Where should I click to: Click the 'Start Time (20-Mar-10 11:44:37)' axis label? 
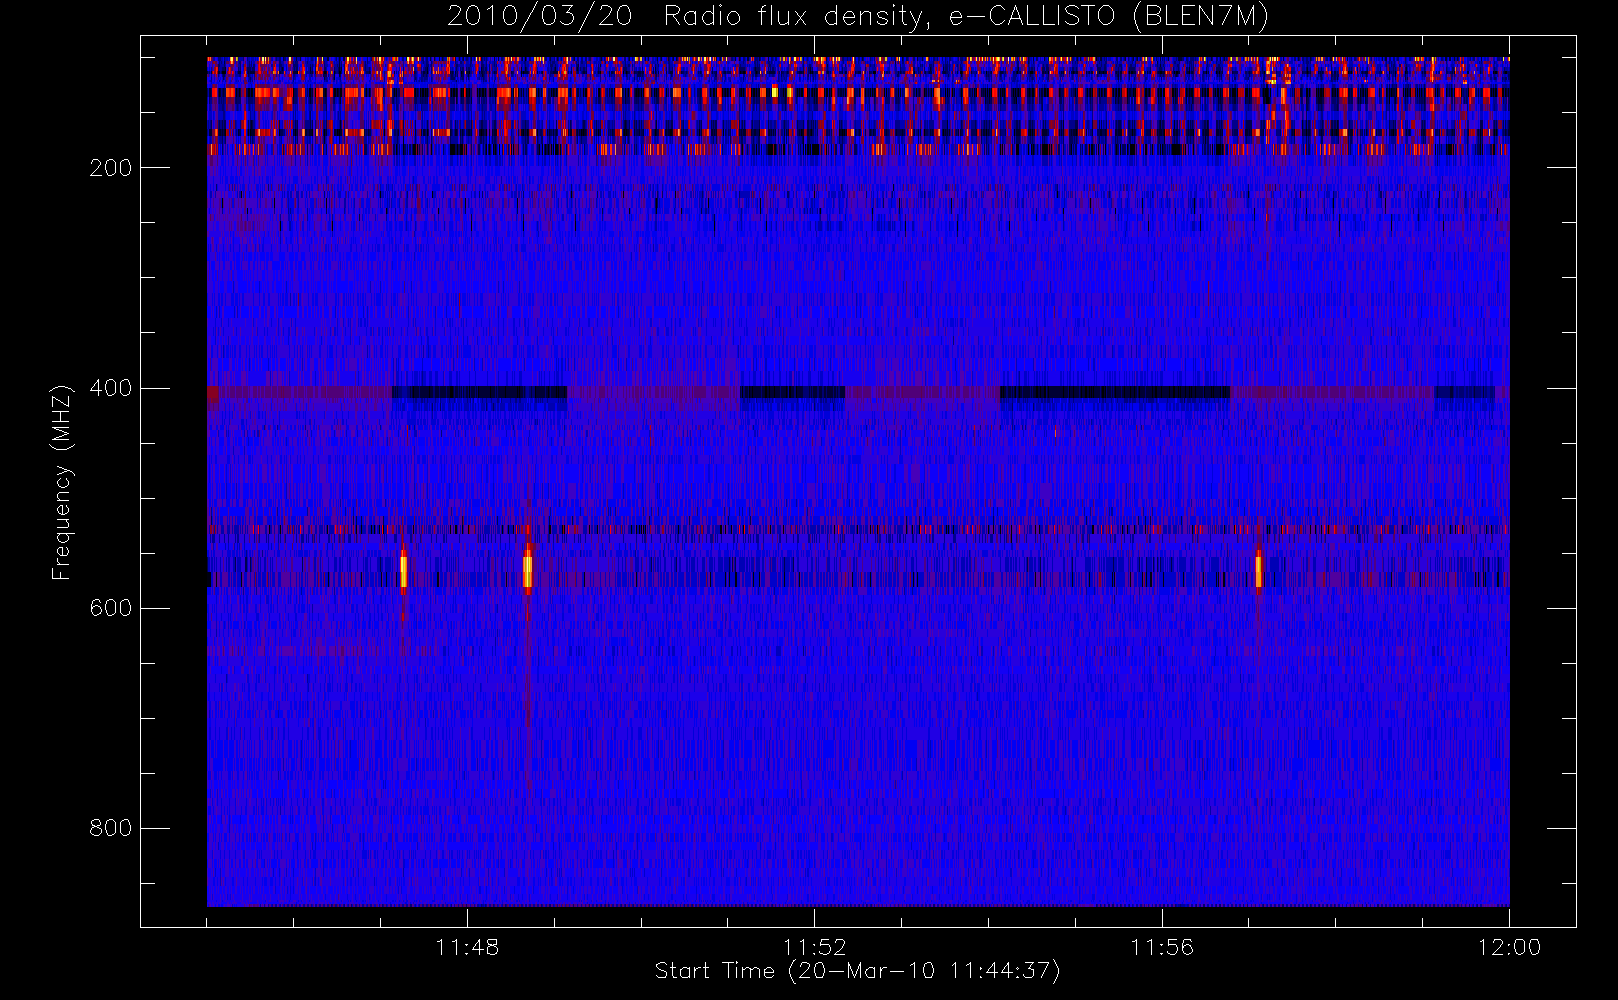click(x=857, y=971)
